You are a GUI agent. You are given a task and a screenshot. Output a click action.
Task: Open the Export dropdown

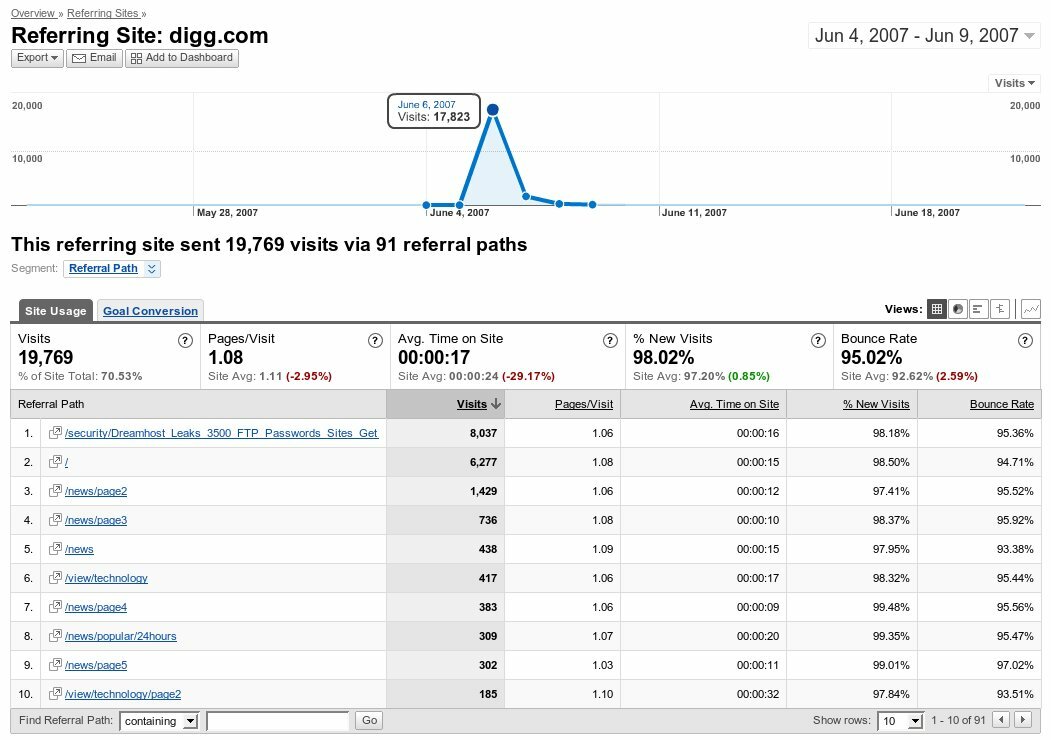[x=37, y=58]
